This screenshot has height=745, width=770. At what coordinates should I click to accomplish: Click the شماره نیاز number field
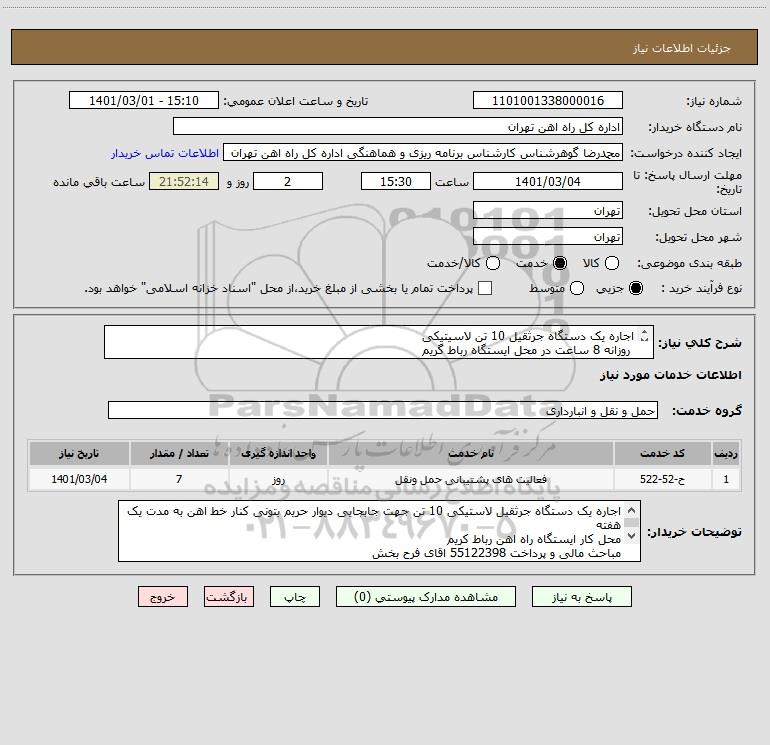pos(548,101)
